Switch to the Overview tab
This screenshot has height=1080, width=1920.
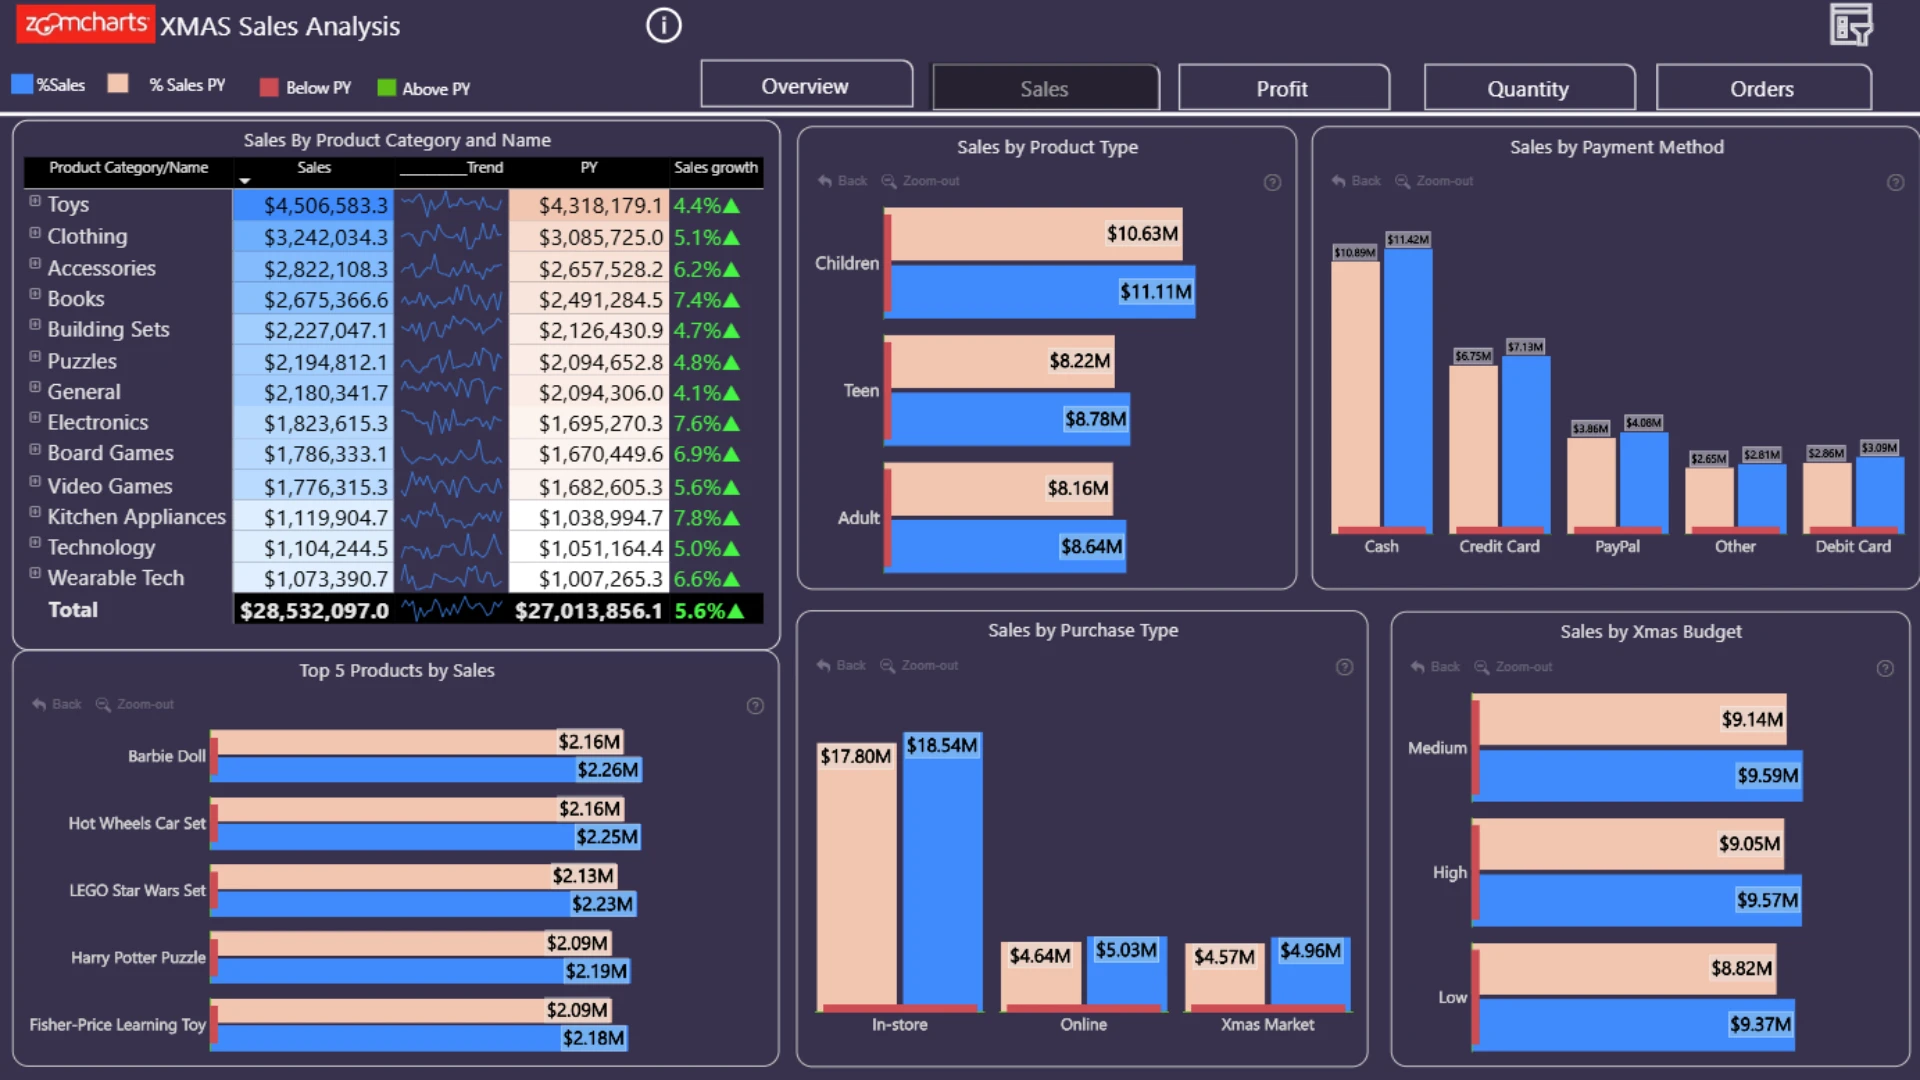[806, 86]
